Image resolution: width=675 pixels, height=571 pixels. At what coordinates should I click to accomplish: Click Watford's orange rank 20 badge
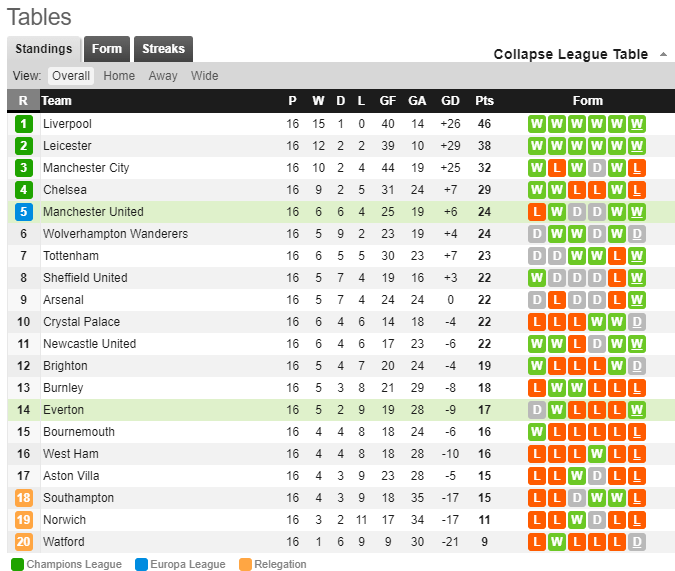[x=24, y=542]
